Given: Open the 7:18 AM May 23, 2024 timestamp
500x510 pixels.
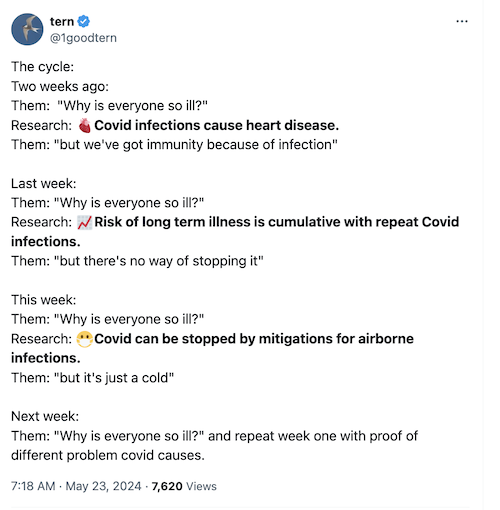Looking at the screenshot, I should pos(76,486).
